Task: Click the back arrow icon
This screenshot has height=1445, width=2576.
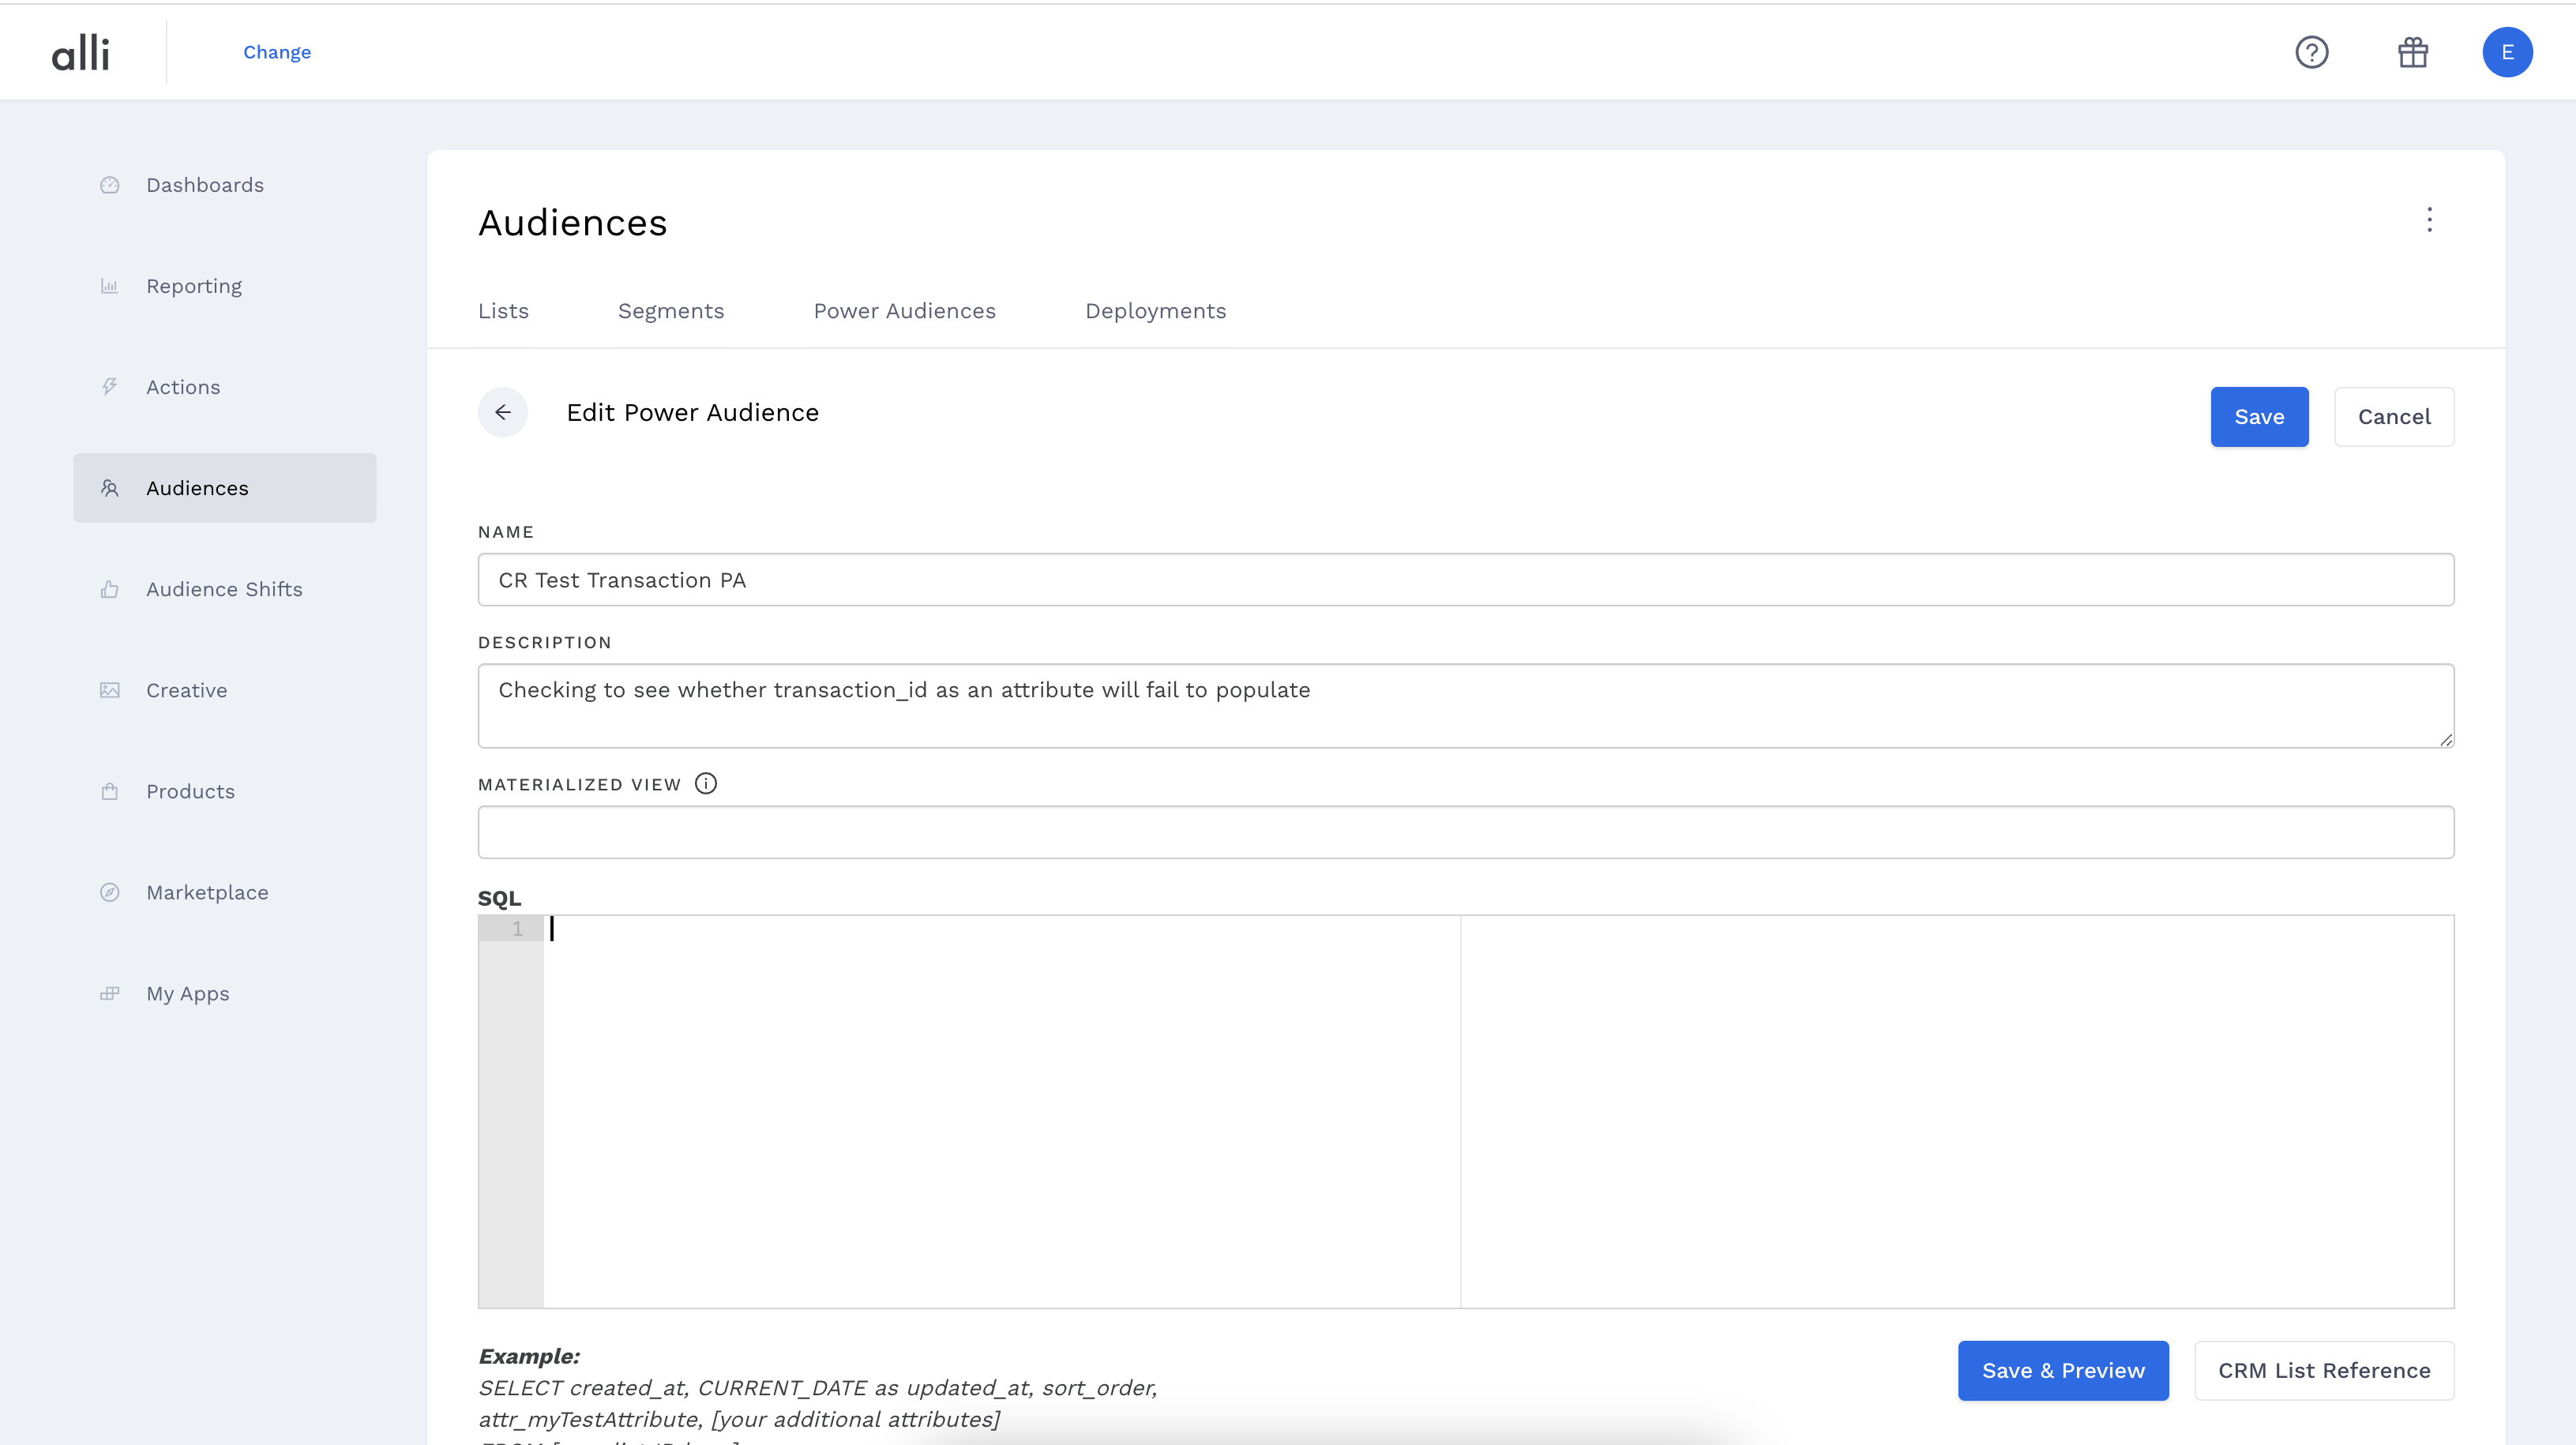Action: tap(503, 412)
